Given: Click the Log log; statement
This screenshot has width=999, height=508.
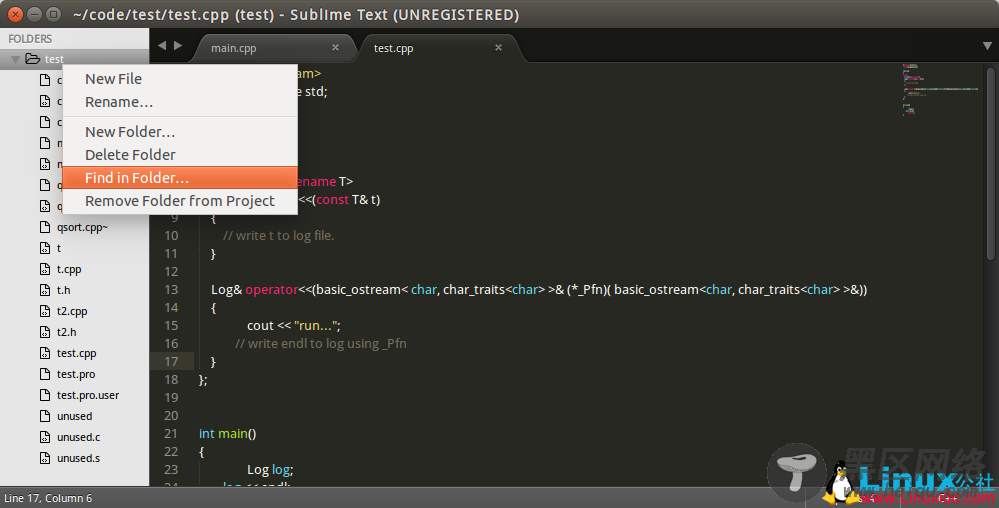Looking at the screenshot, I should tap(270, 470).
